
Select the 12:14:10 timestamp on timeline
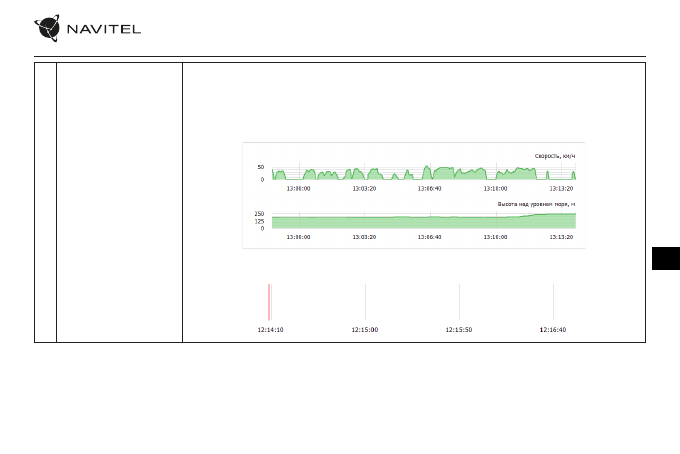tap(268, 329)
